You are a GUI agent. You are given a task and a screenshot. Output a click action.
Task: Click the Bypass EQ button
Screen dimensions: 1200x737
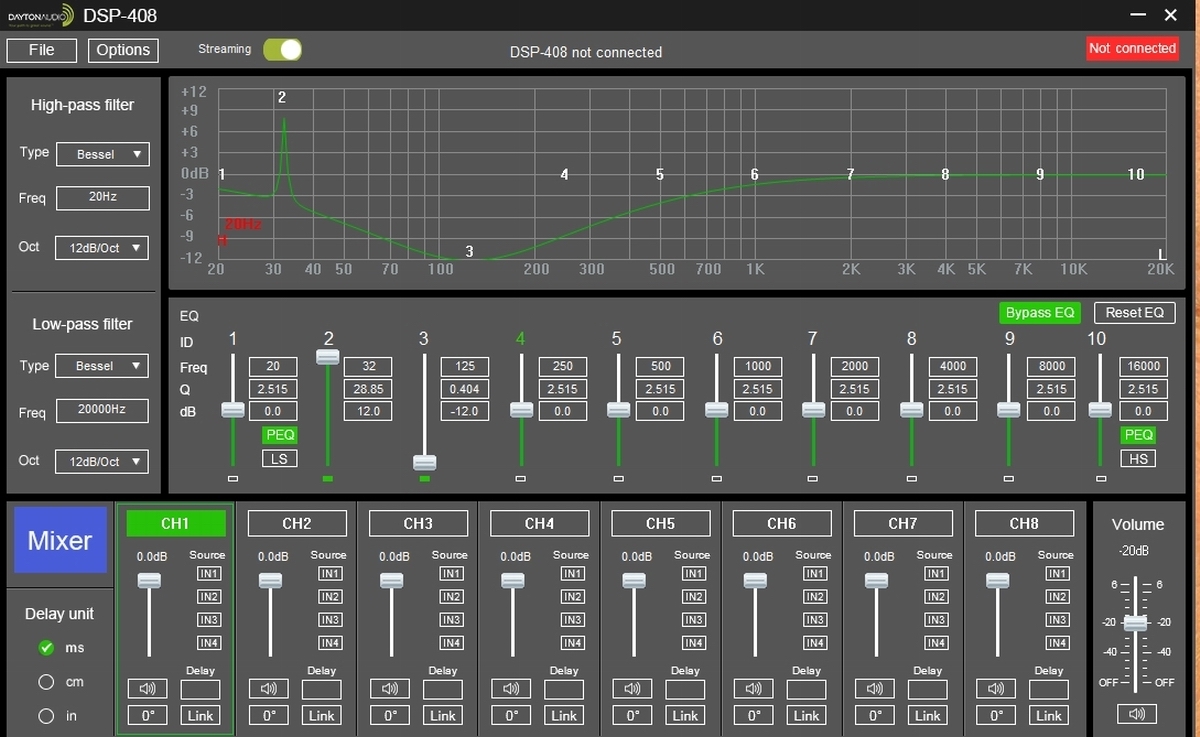coord(1040,313)
